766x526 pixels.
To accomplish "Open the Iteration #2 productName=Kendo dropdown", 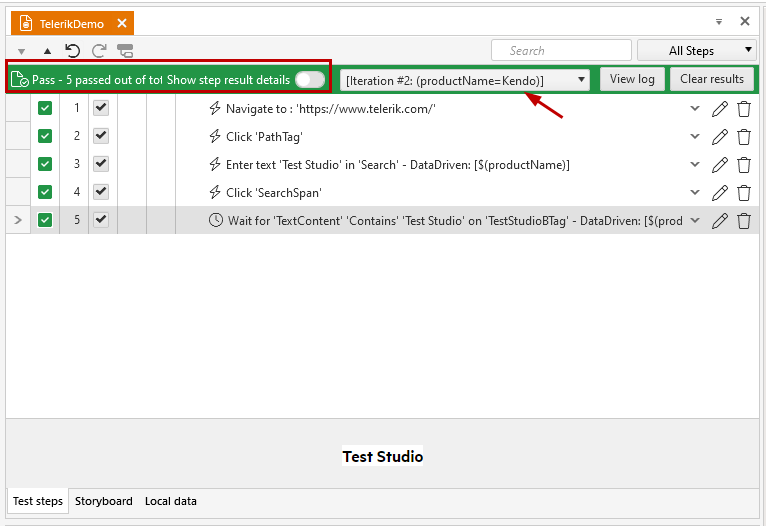I will tap(465, 80).
